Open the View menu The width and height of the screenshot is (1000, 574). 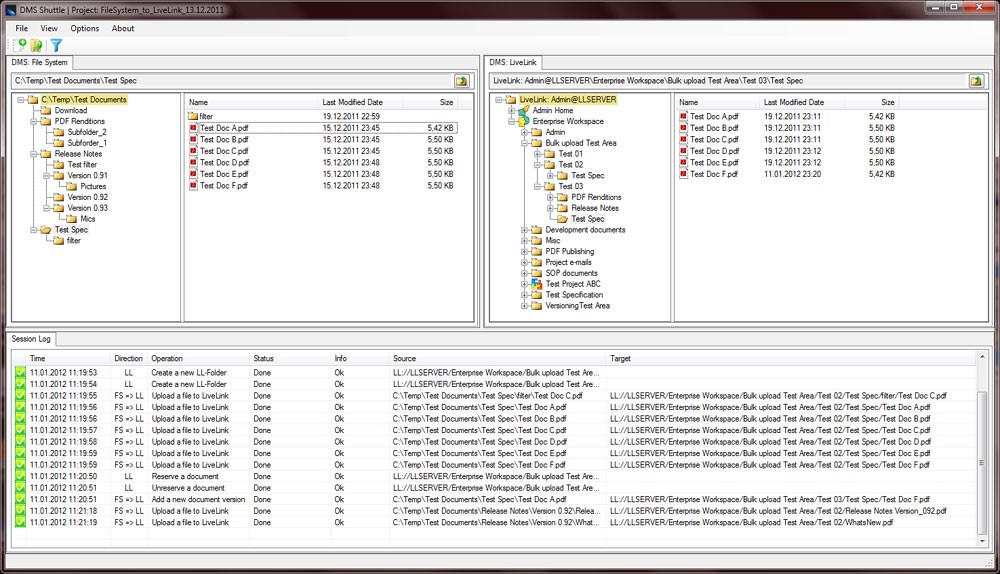[48, 28]
